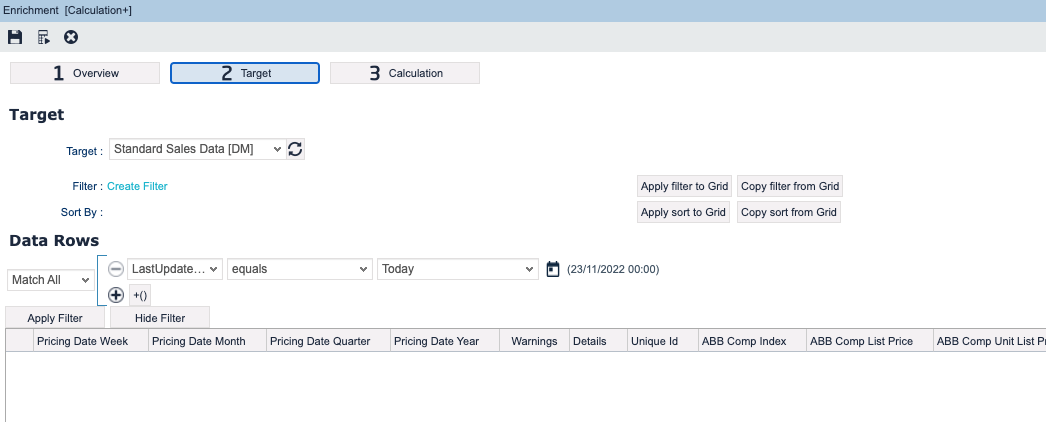The width and height of the screenshot is (1046, 422).
Task: Add a new filter condition with plus icon
Action: [x=116, y=295]
